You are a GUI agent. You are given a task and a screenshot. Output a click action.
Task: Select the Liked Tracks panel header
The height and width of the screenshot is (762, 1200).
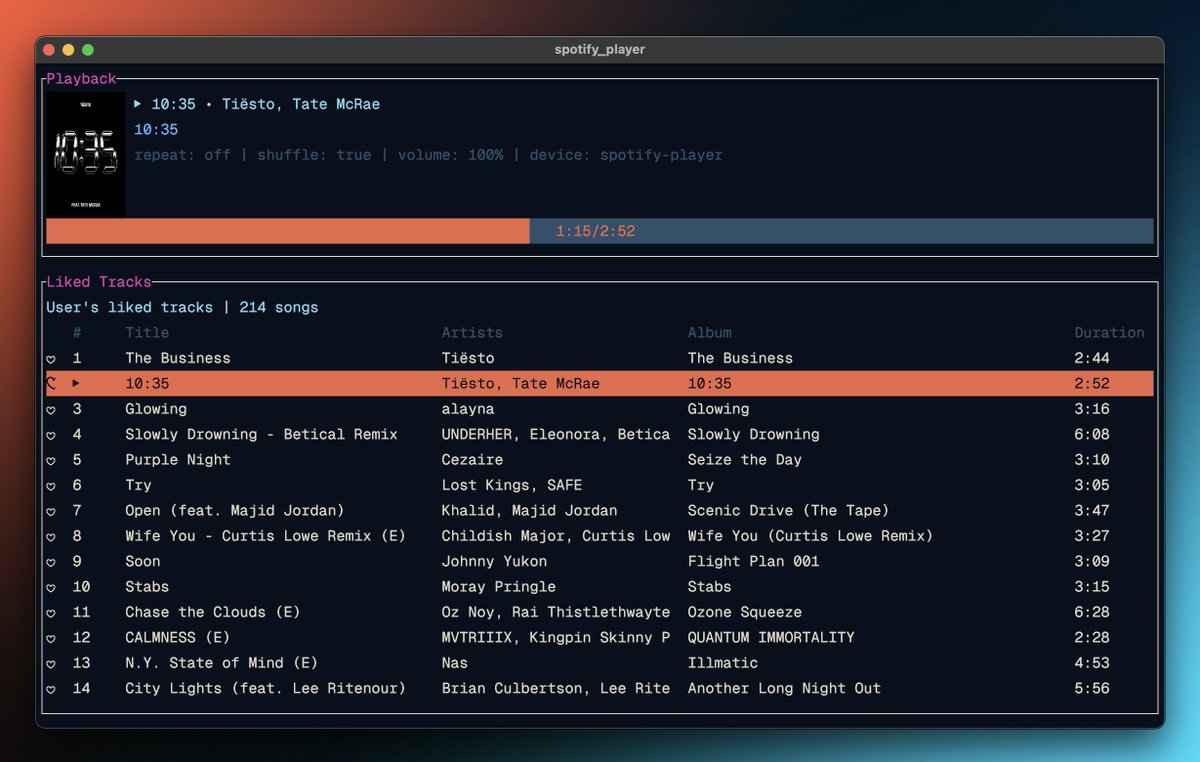point(99,281)
